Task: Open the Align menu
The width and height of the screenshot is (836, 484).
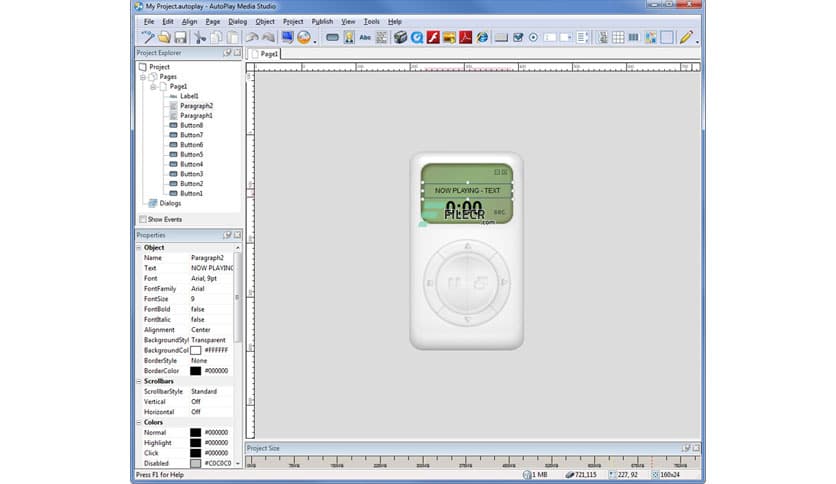Action: 189,22
